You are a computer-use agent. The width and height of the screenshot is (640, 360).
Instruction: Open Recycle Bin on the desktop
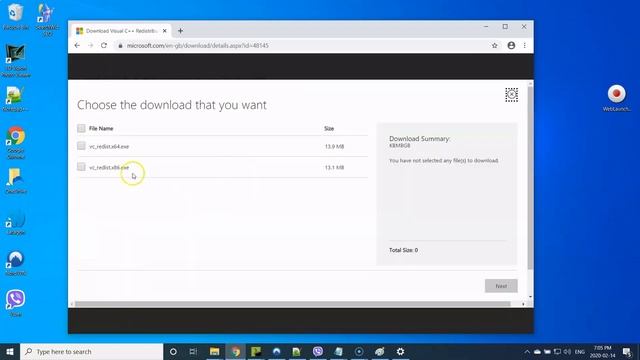(16, 17)
